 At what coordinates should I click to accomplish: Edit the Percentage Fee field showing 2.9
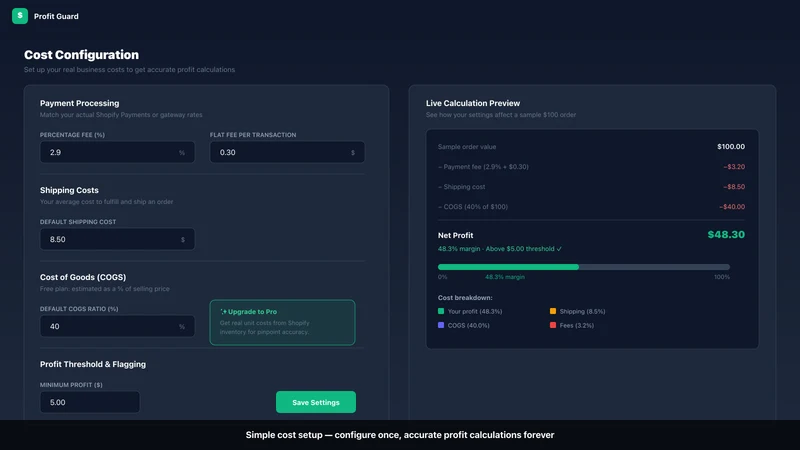(x=117, y=152)
